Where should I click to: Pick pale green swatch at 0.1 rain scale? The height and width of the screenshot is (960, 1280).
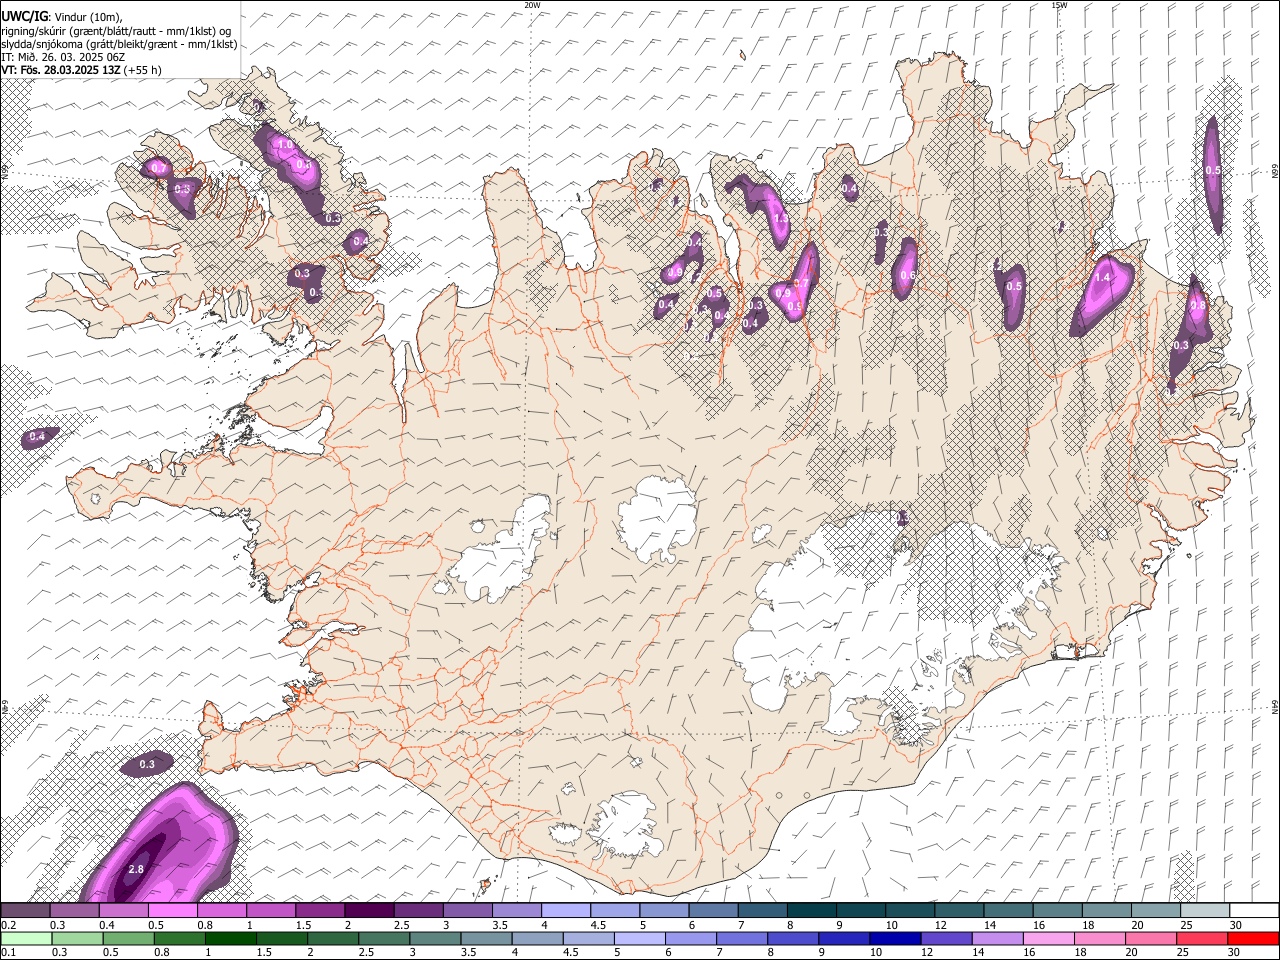(x=27, y=939)
